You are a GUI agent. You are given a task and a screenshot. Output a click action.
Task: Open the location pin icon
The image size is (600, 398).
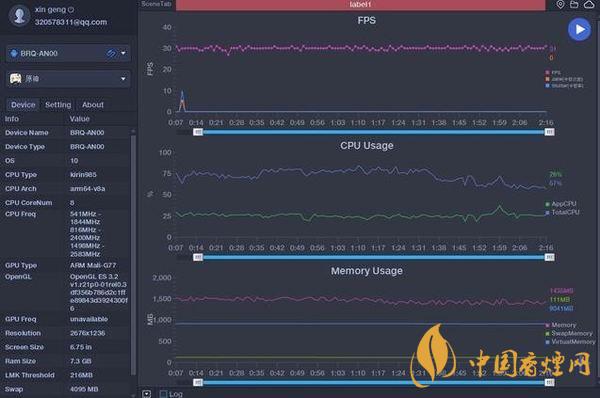click(560, 5)
